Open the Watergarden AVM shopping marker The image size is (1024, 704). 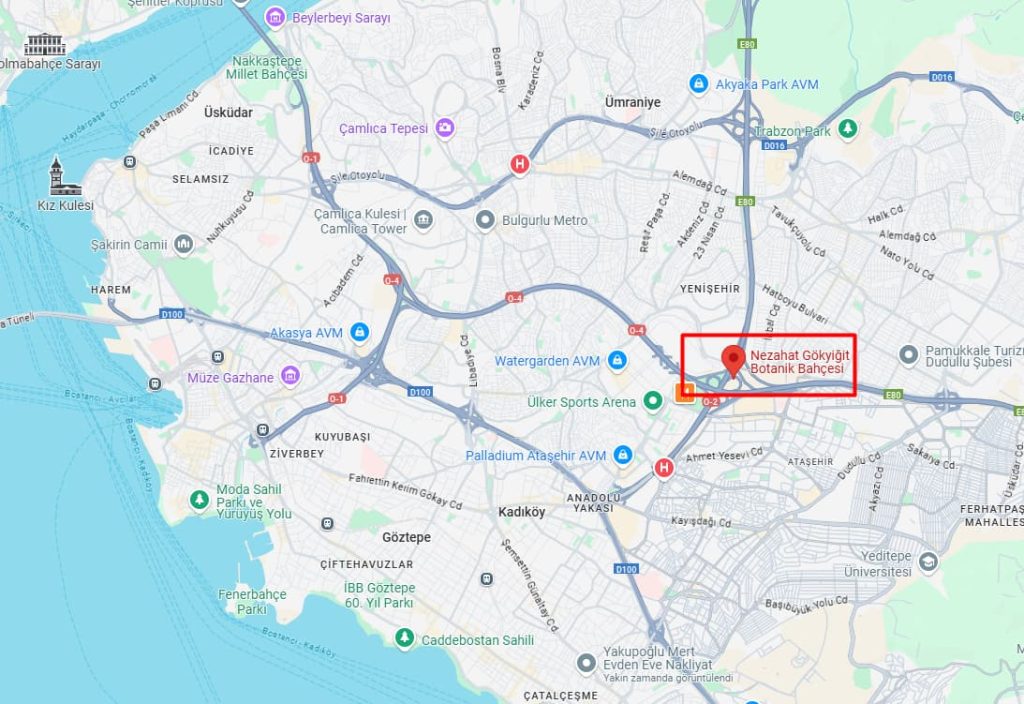[x=616, y=360]
